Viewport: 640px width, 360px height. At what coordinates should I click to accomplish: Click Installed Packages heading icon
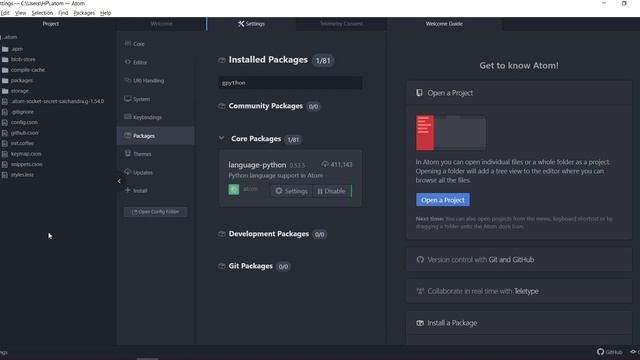point(222,60)
